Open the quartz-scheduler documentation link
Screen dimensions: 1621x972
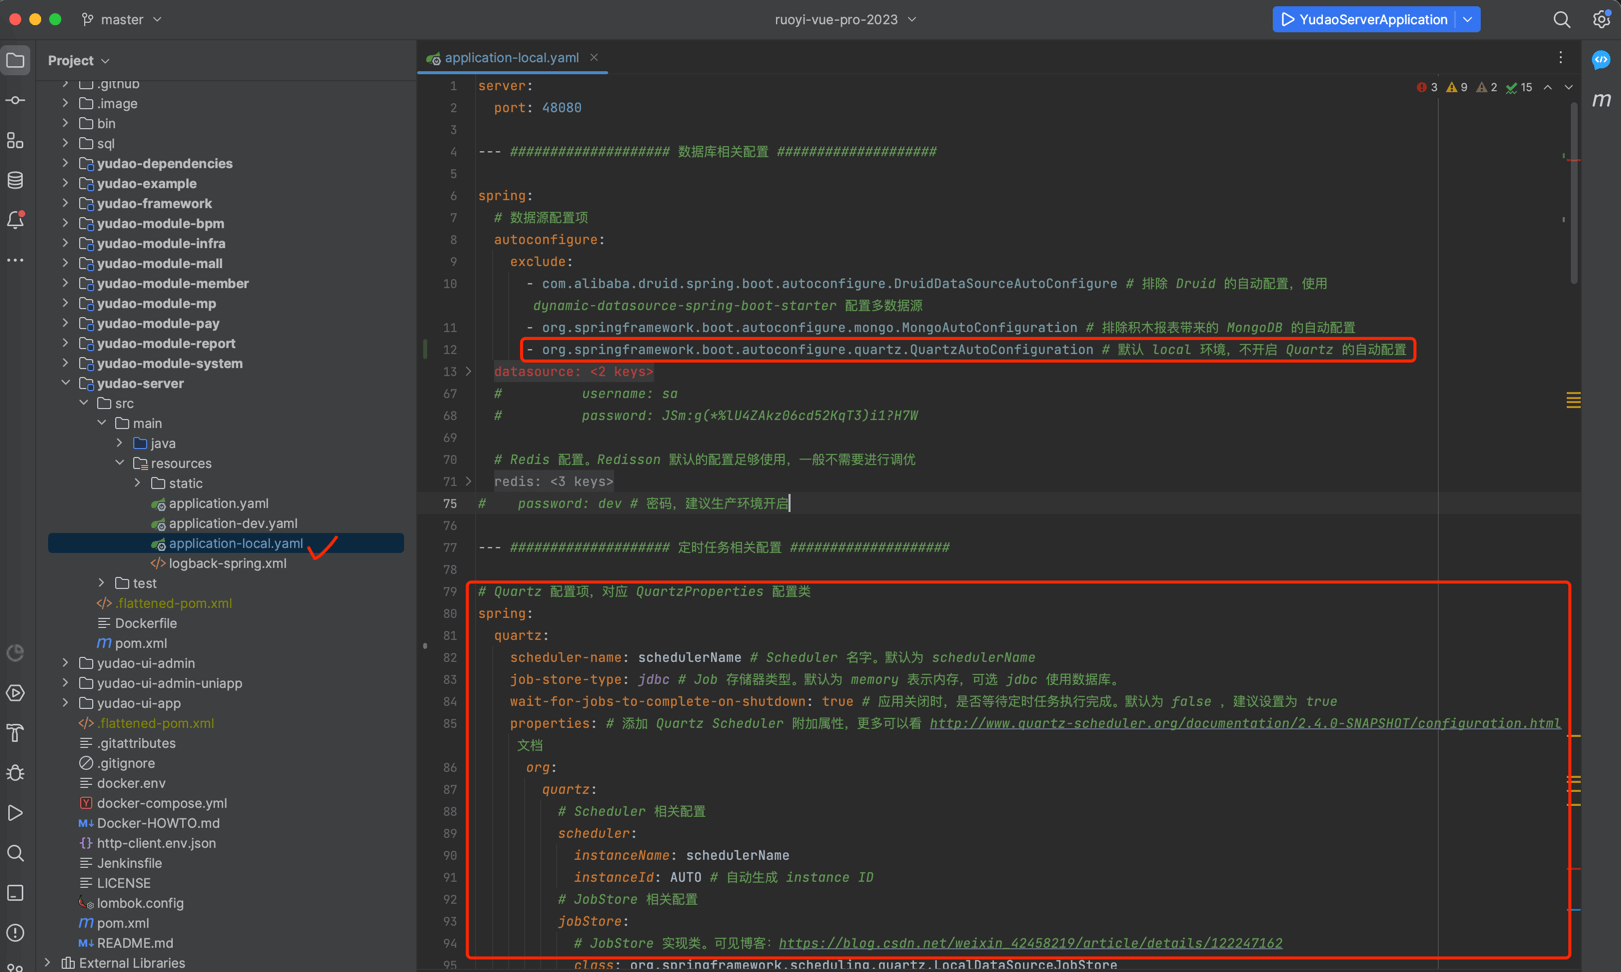1244,723
